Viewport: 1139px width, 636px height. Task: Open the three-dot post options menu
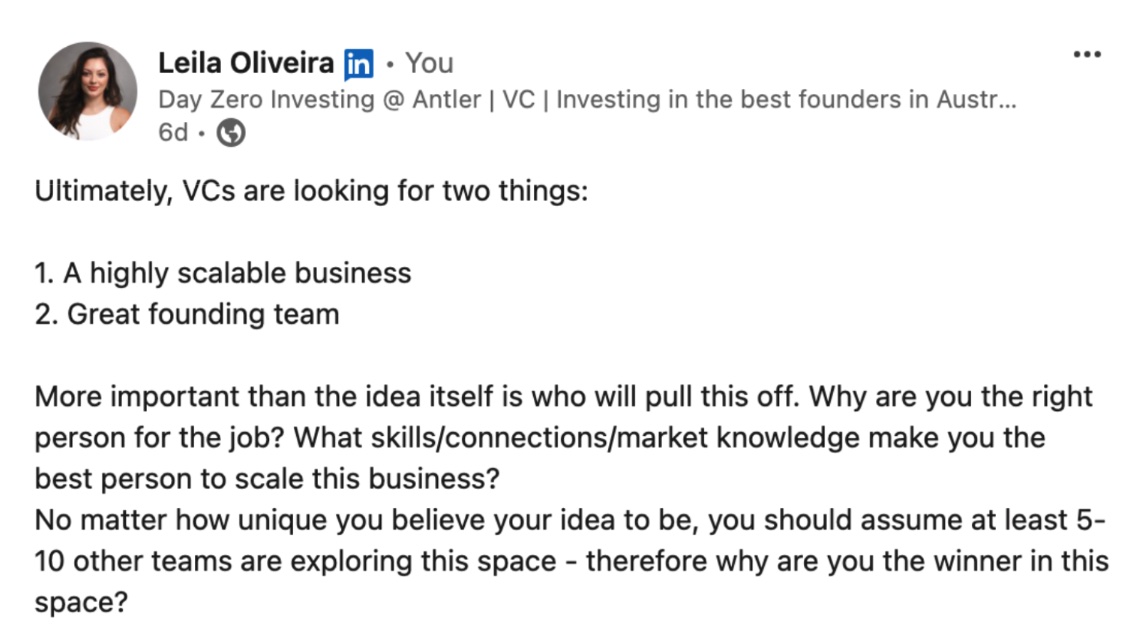[1086, 55]
